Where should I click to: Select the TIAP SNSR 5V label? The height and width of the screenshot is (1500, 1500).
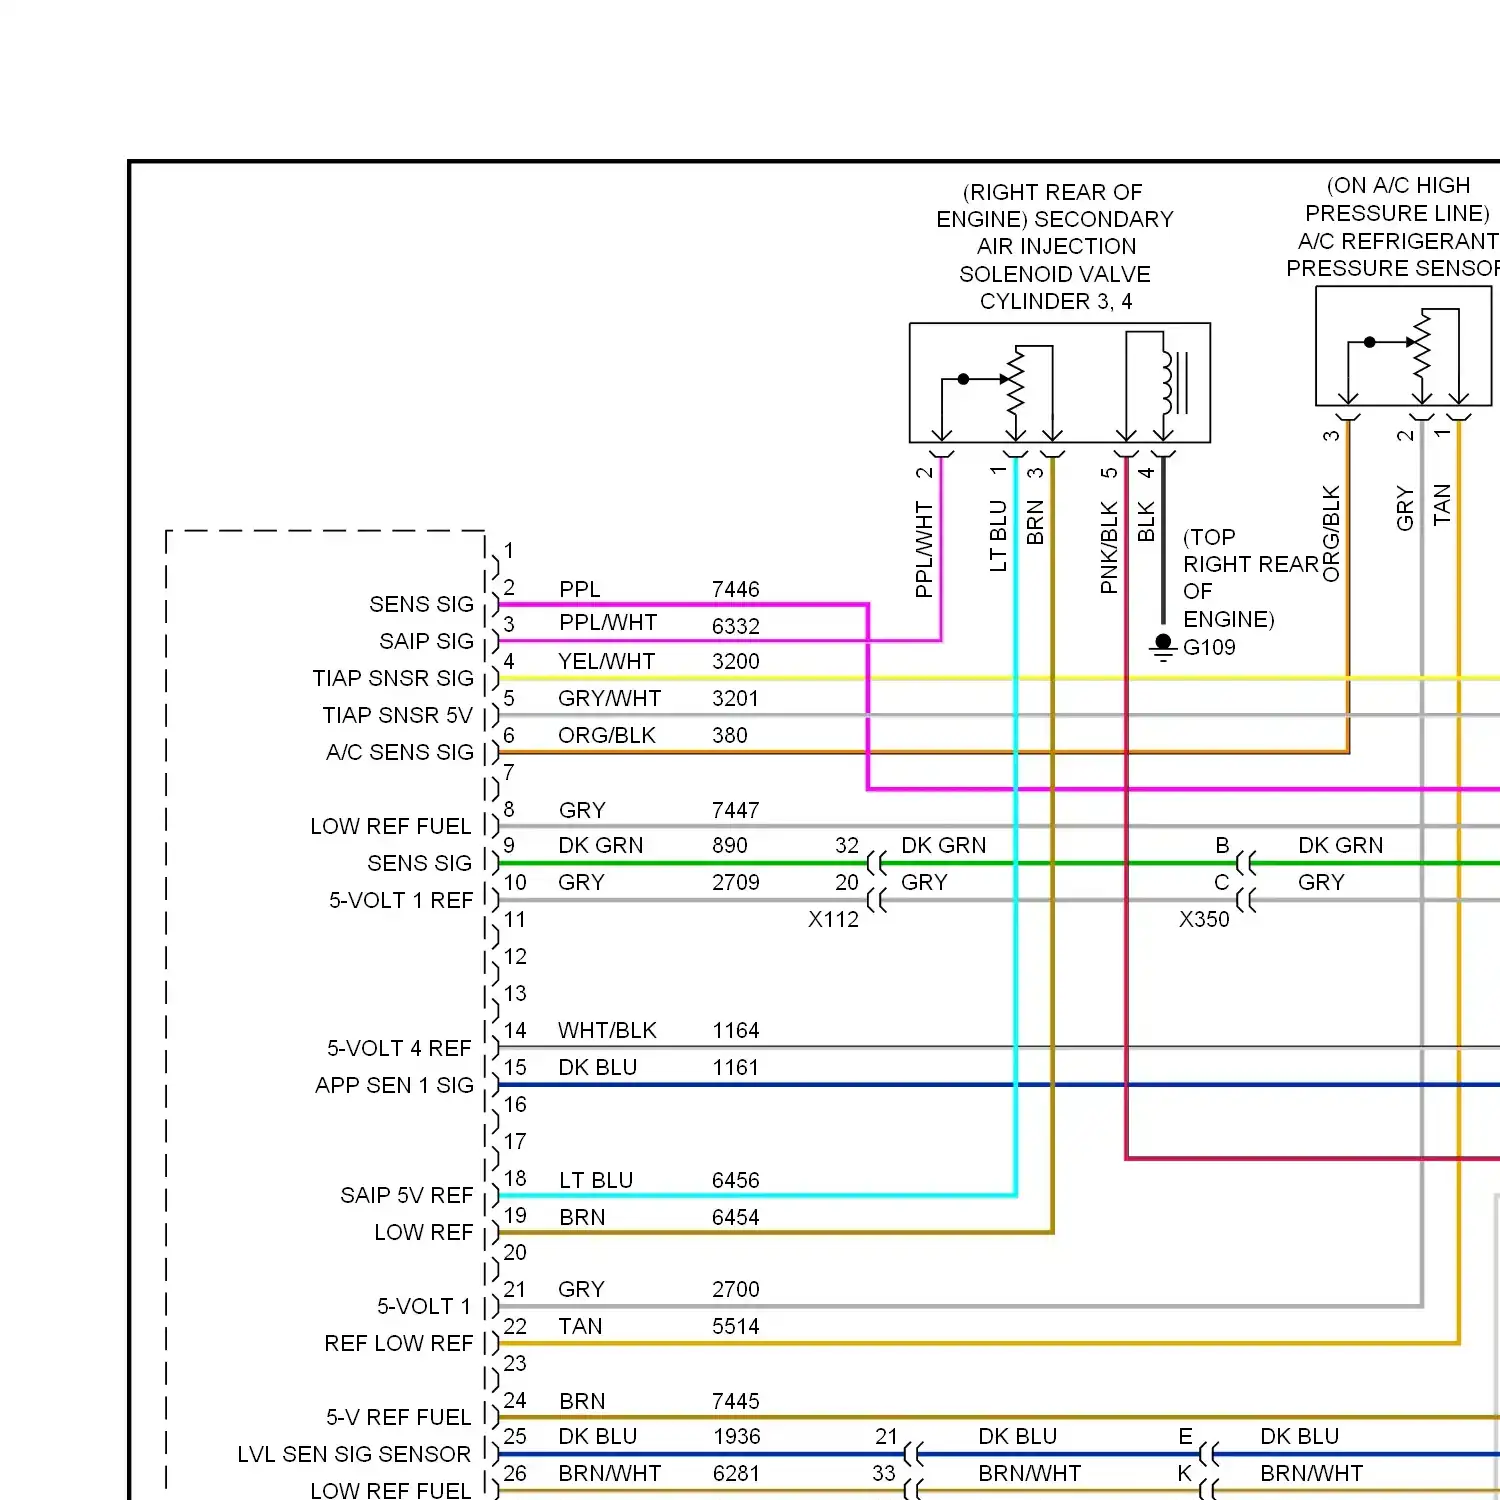[397, 715]
